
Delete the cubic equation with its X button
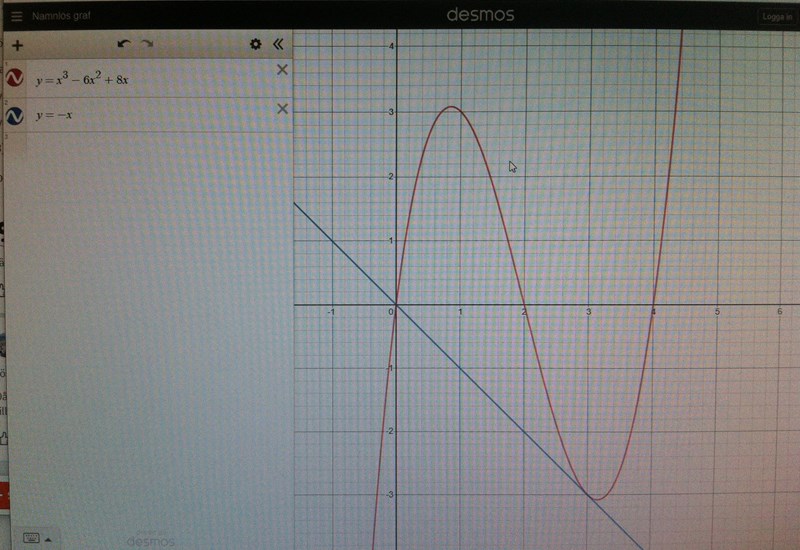click(x=281, y=69)
